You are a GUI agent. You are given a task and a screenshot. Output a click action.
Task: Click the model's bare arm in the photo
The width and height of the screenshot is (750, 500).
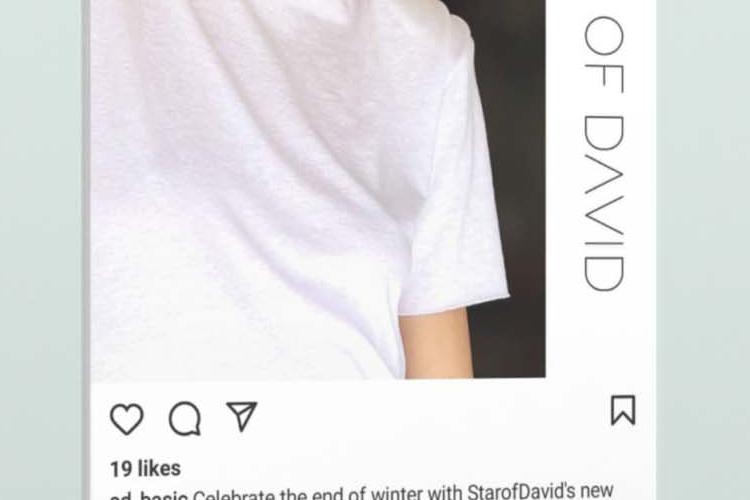(x=434, y=345)
